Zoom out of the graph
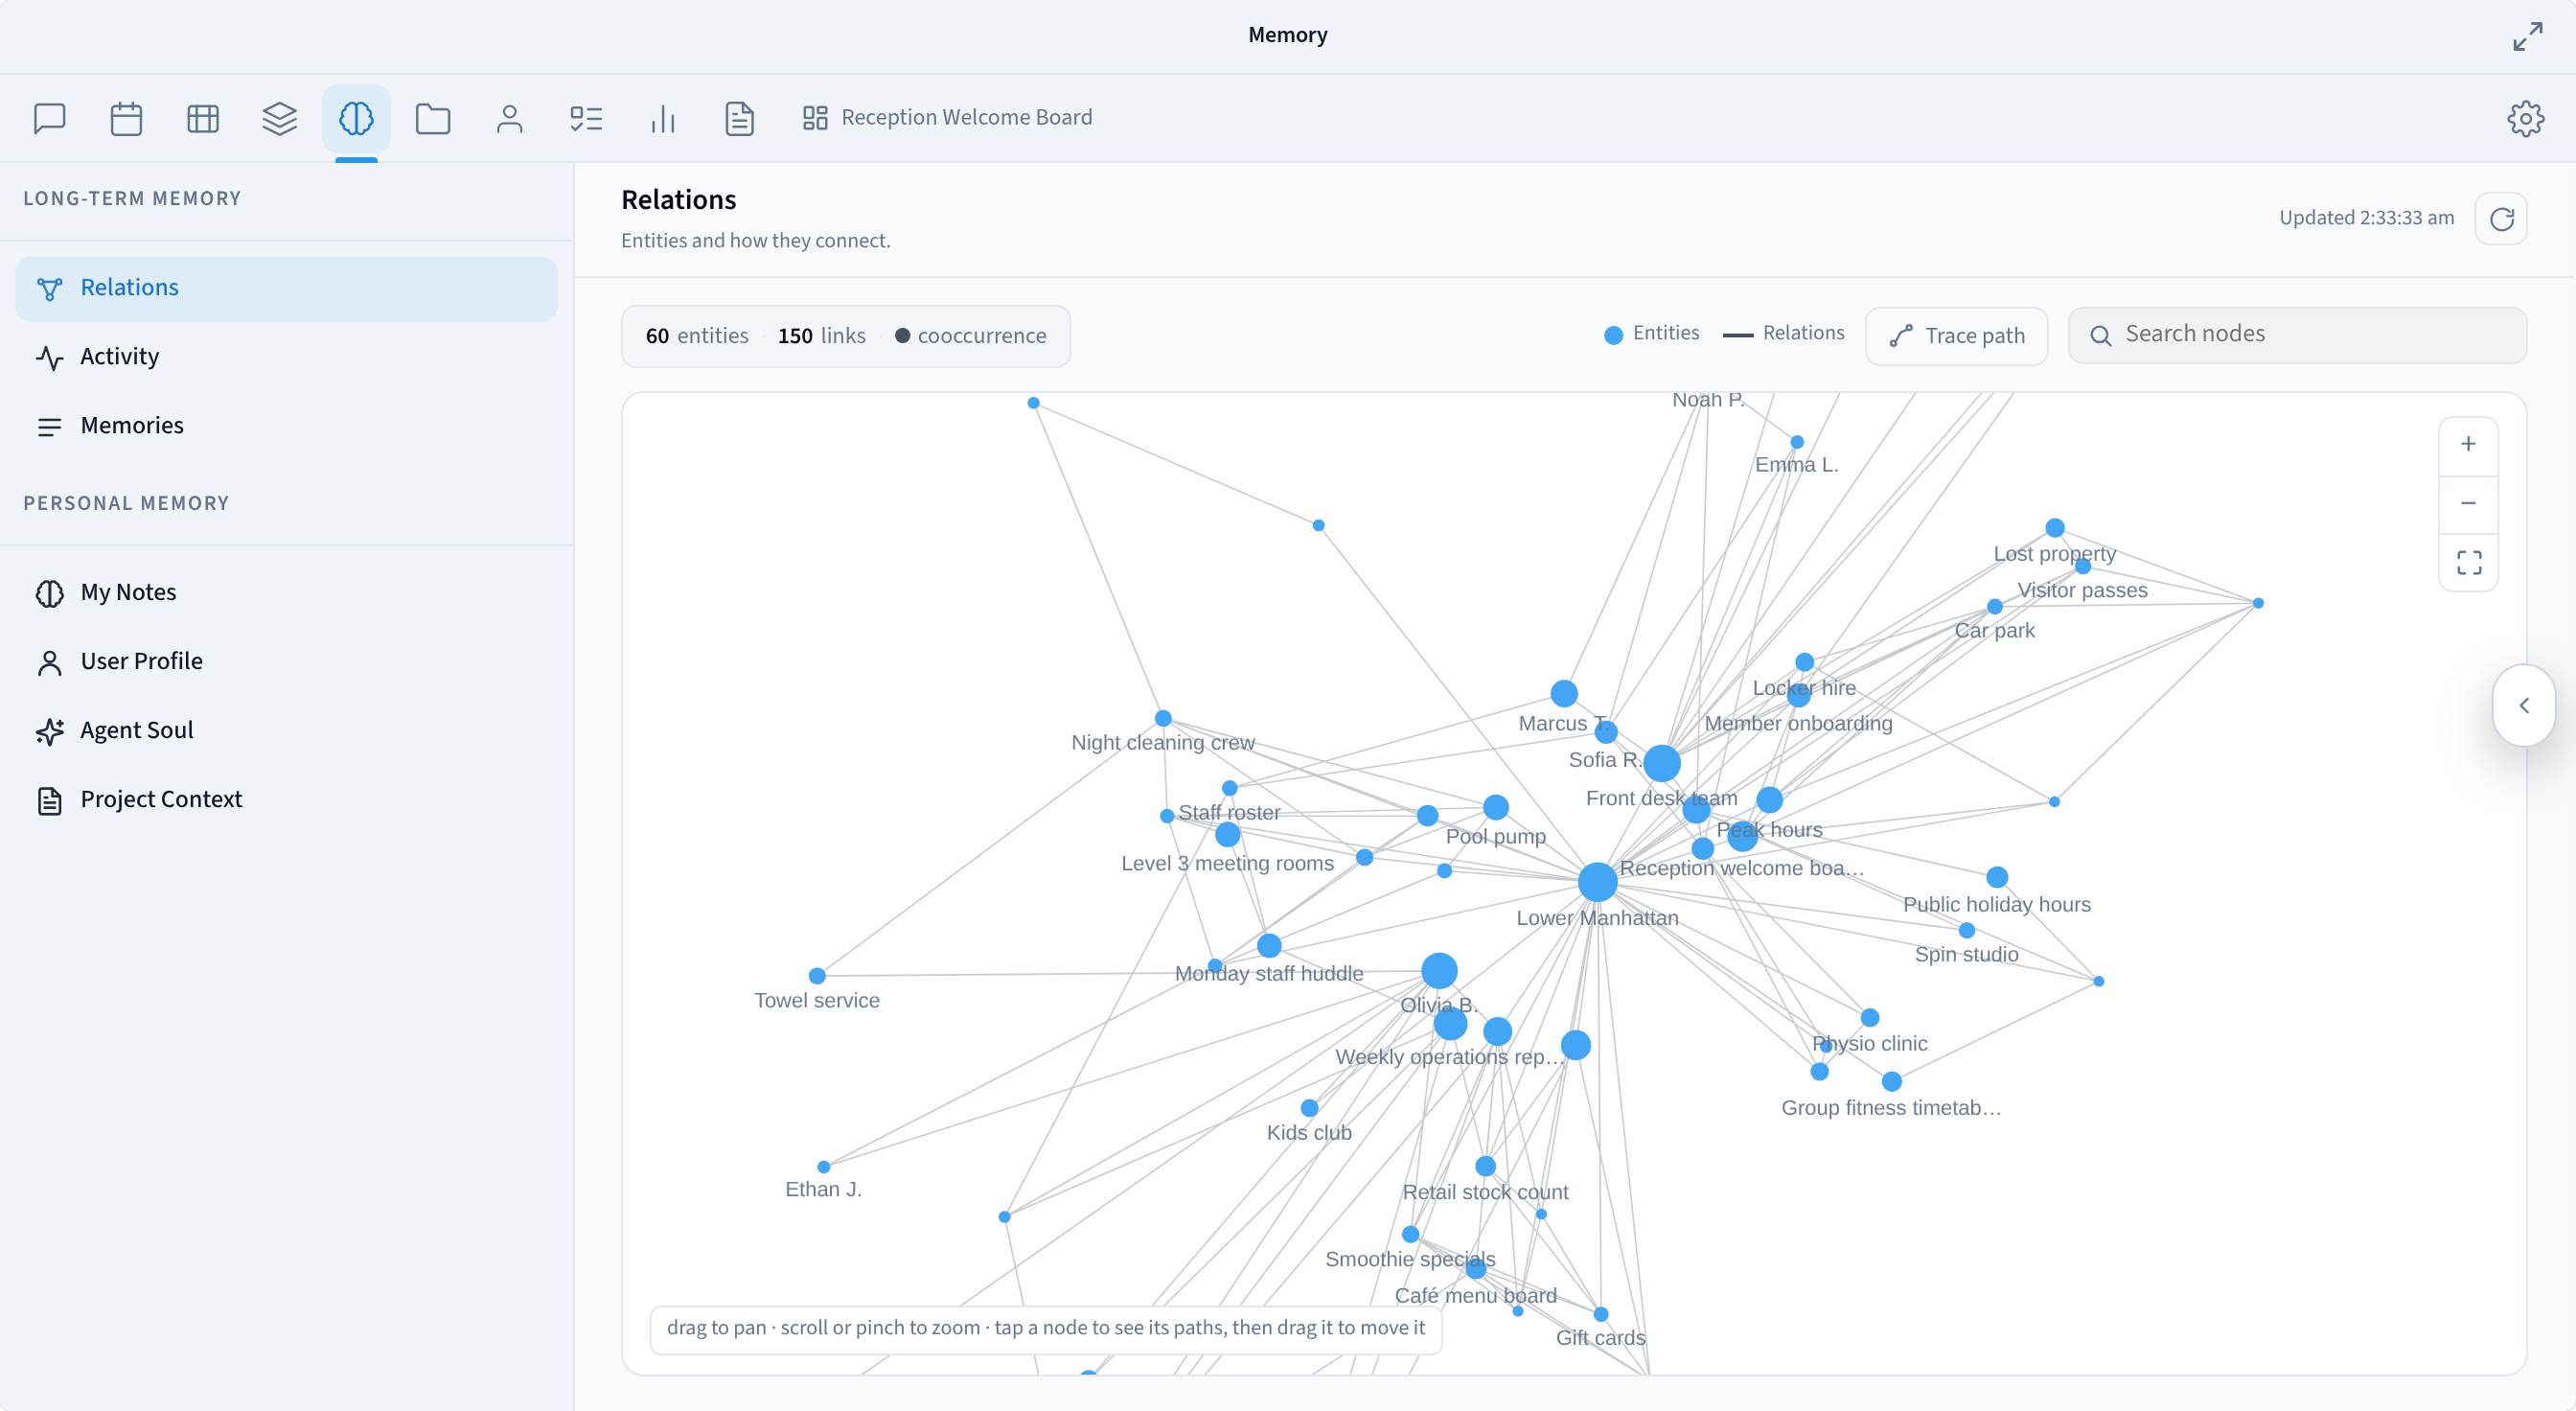The width and height of the screenshot is (2576, 1411). pyautogui.click(x=2468, y=503)
